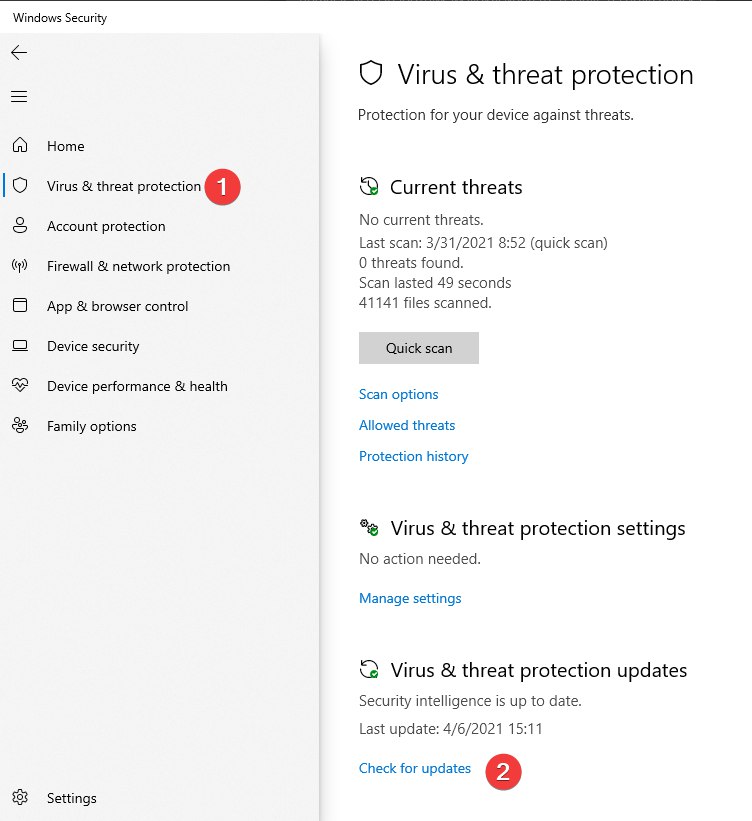
Task: Click the back arrow icon
Action: coord(19,52)
